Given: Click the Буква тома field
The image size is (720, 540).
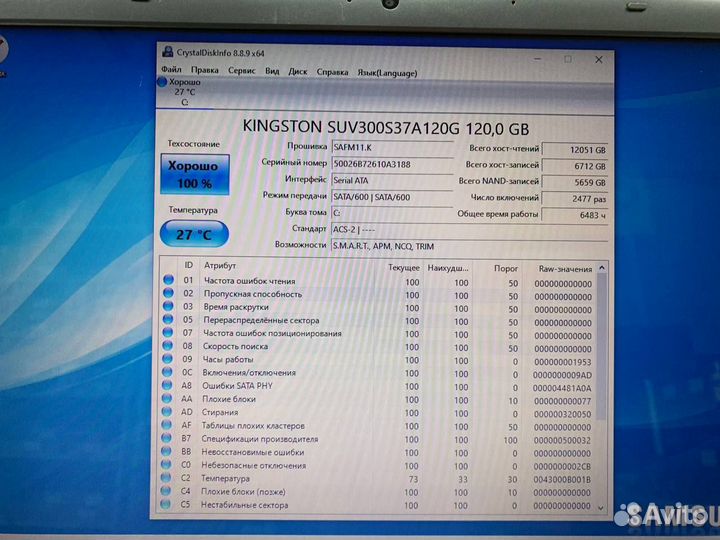Looking at the screenshot, I should point(392,213).
